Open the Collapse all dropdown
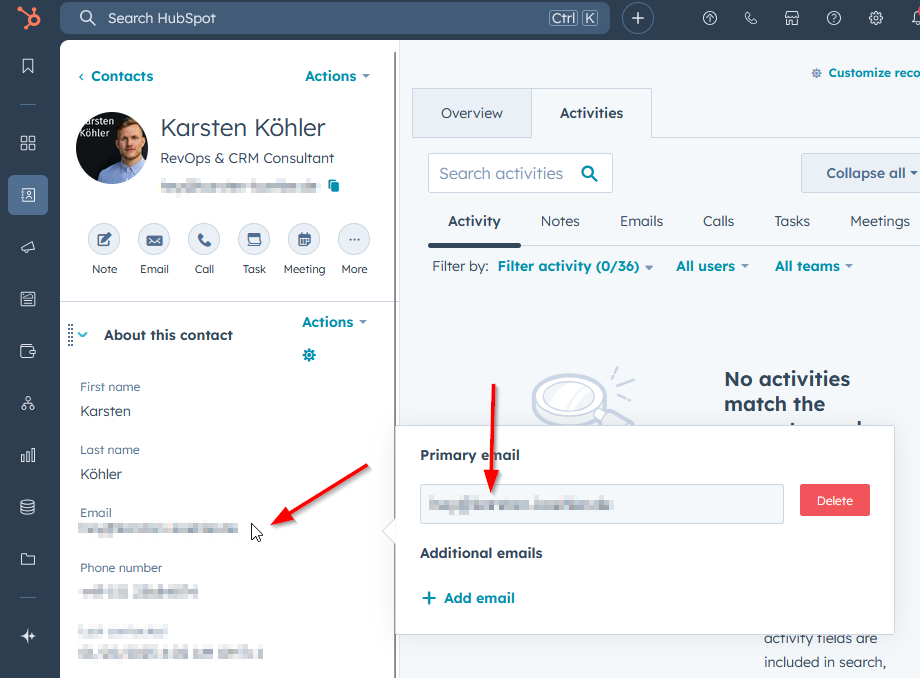The image size is (920, 678). pos(861,173)
